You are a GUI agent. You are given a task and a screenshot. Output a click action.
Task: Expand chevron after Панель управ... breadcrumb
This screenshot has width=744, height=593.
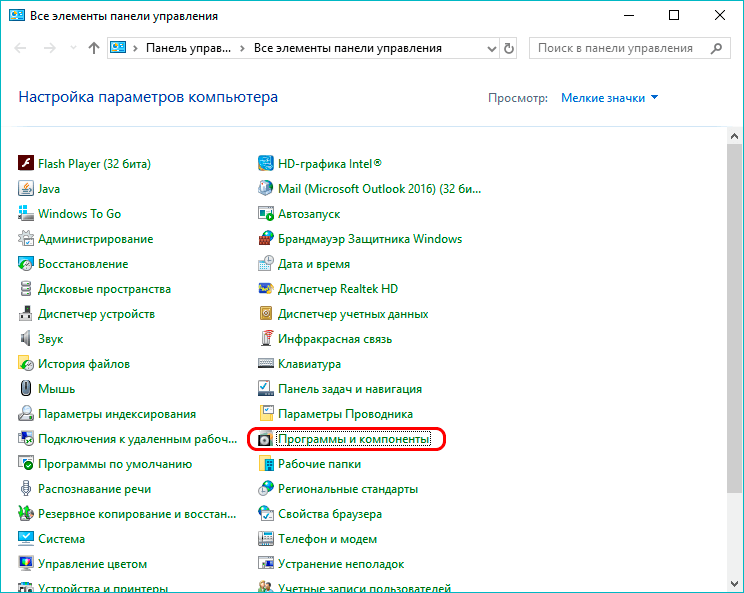point(242,48)
